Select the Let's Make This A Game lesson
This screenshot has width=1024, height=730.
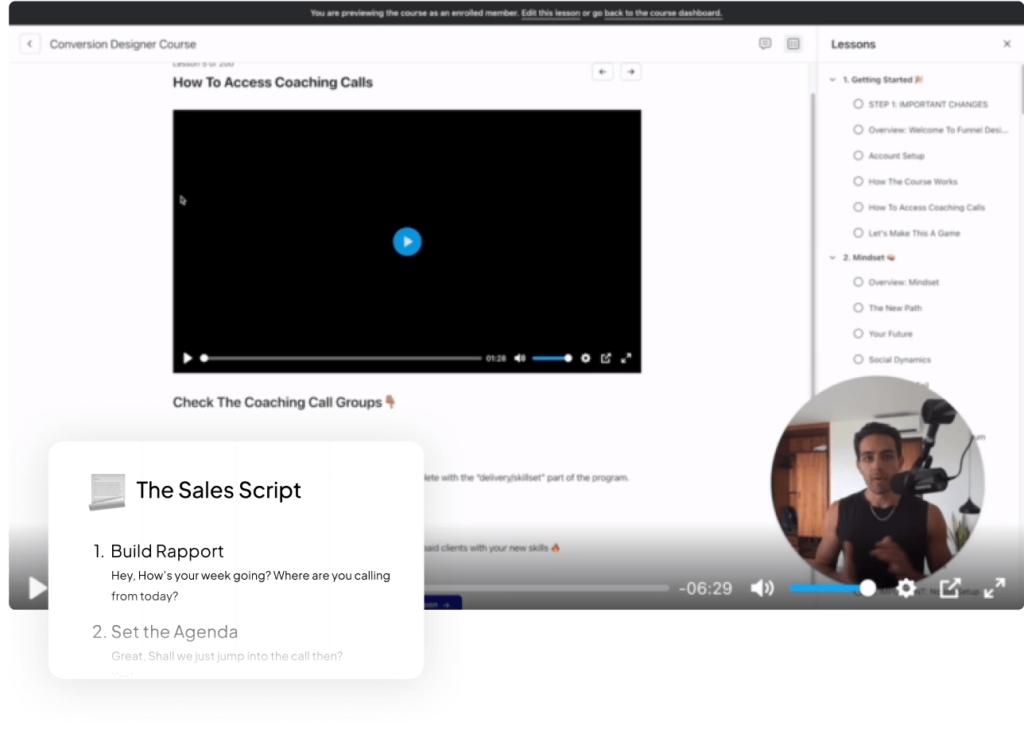pos(913,233)
